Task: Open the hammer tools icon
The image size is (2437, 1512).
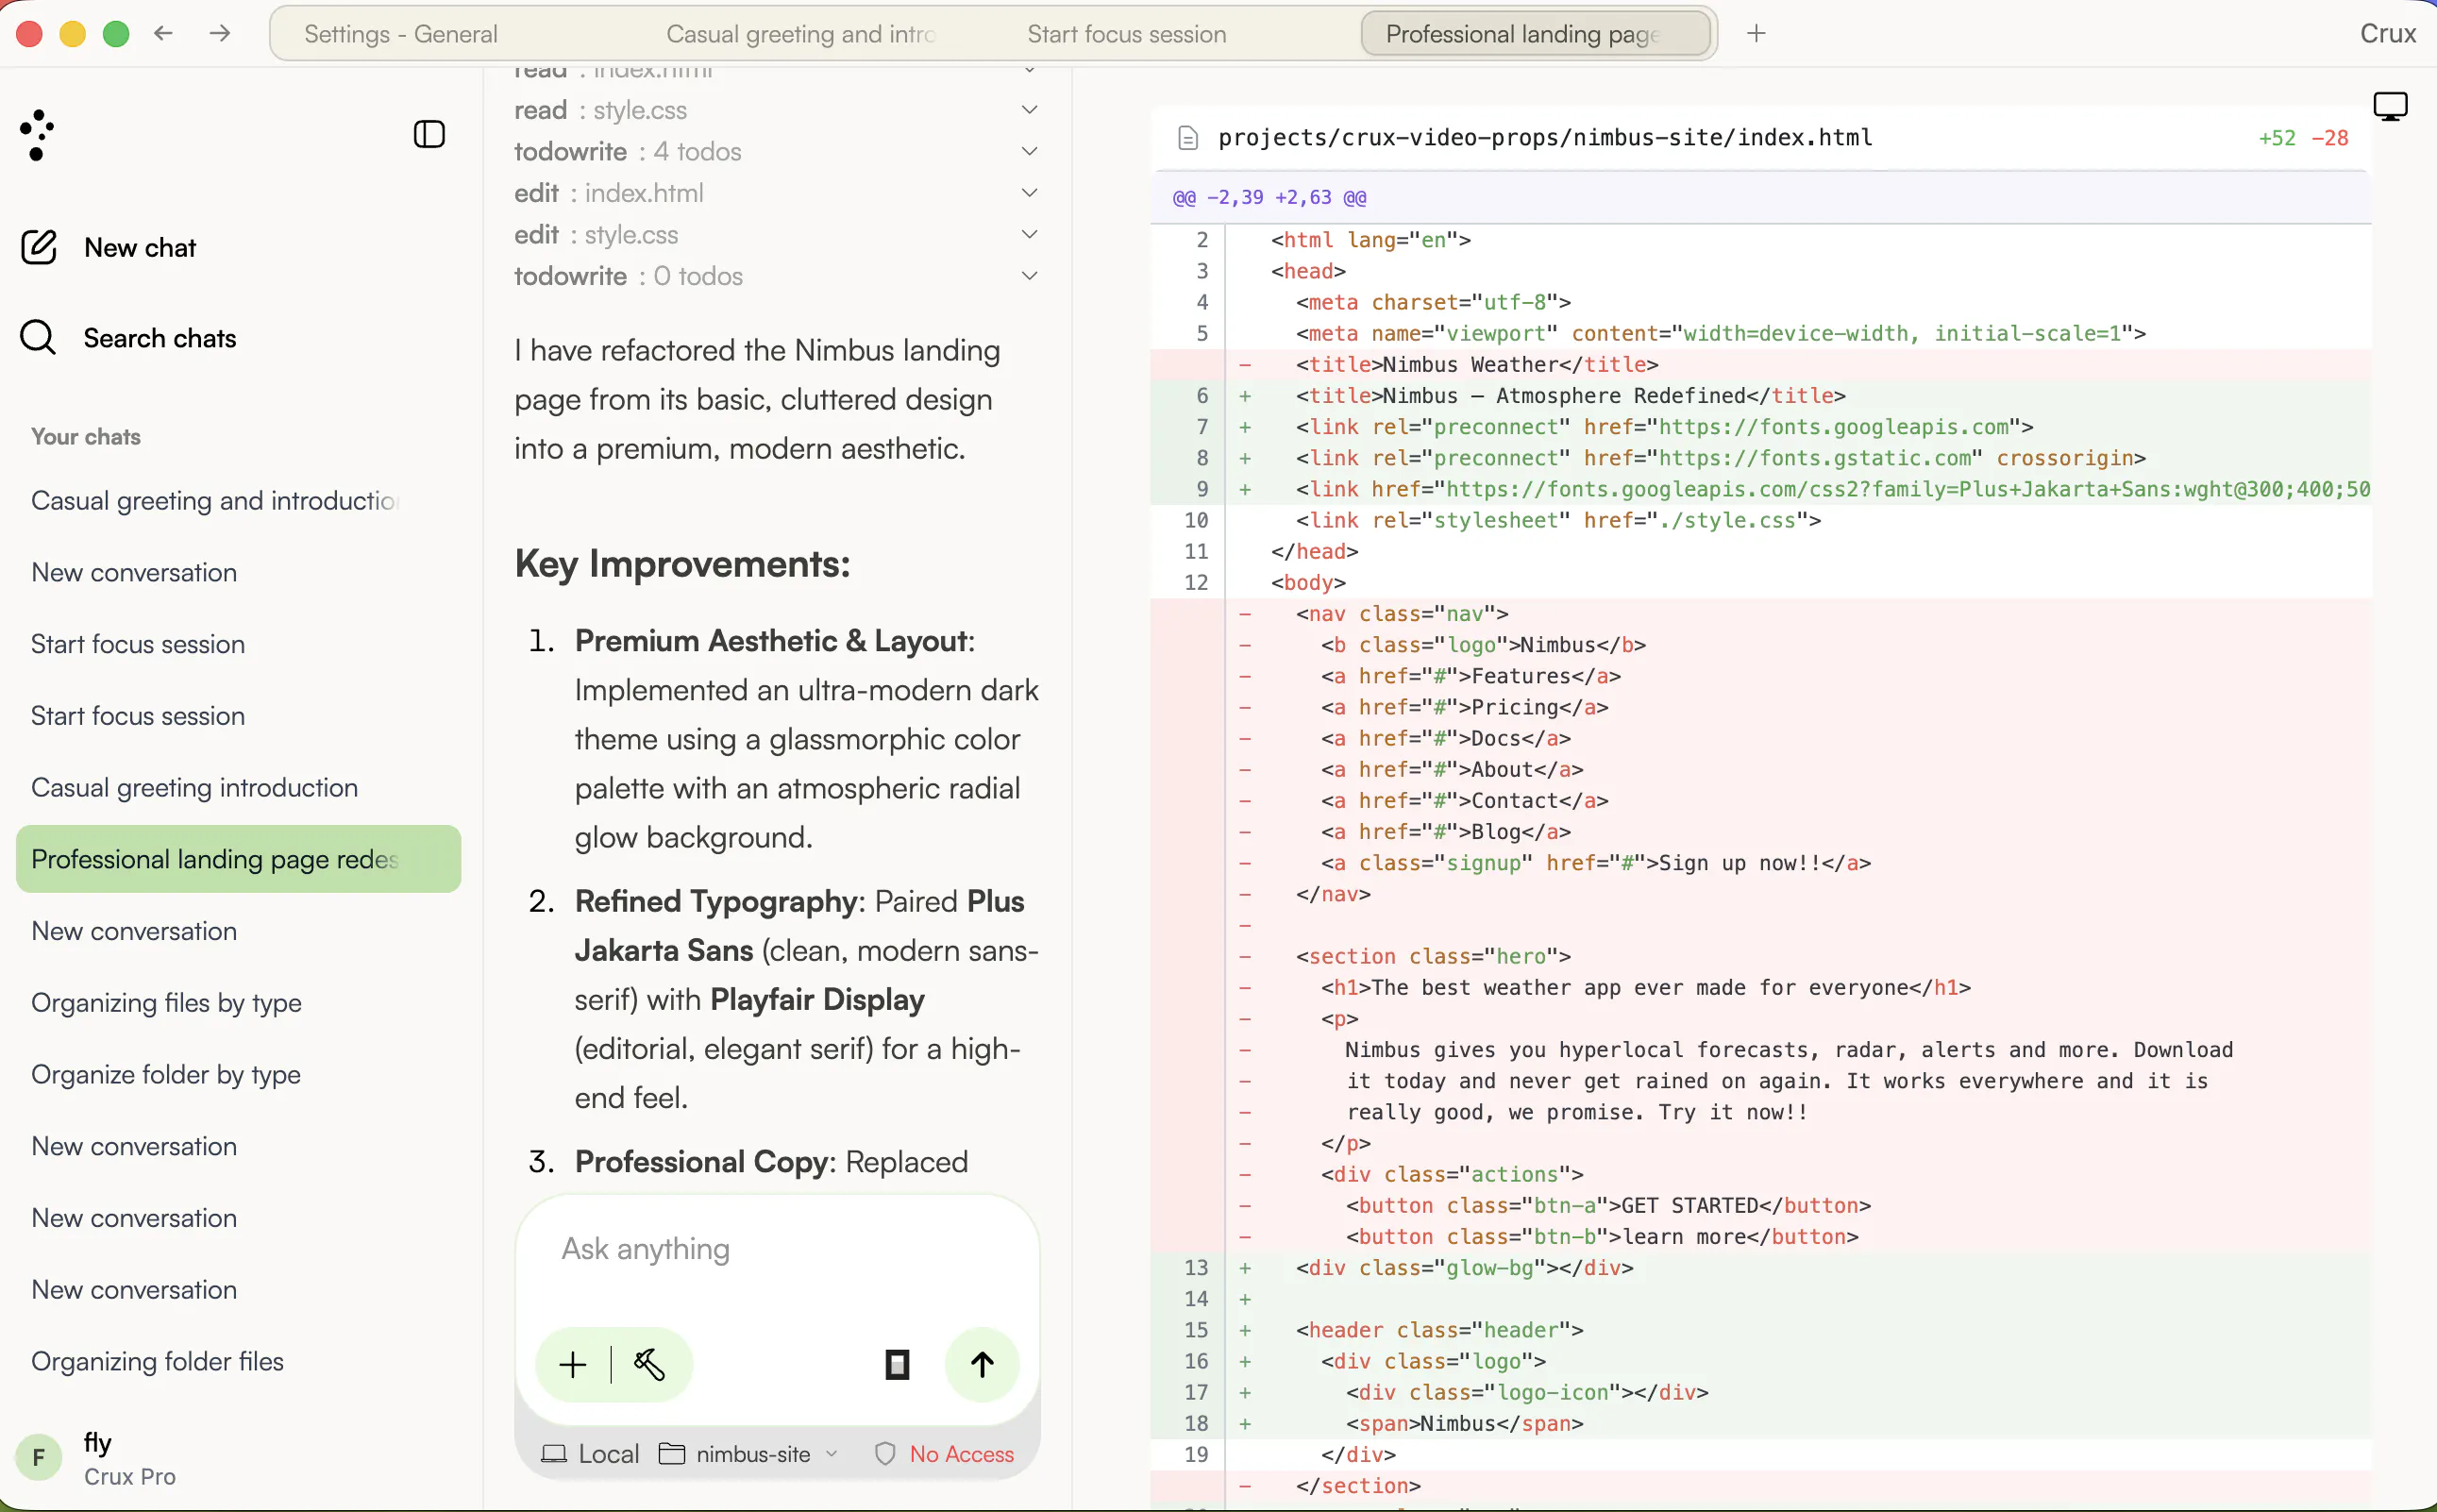Action: pyautogui.click(x=649, y=1364)
